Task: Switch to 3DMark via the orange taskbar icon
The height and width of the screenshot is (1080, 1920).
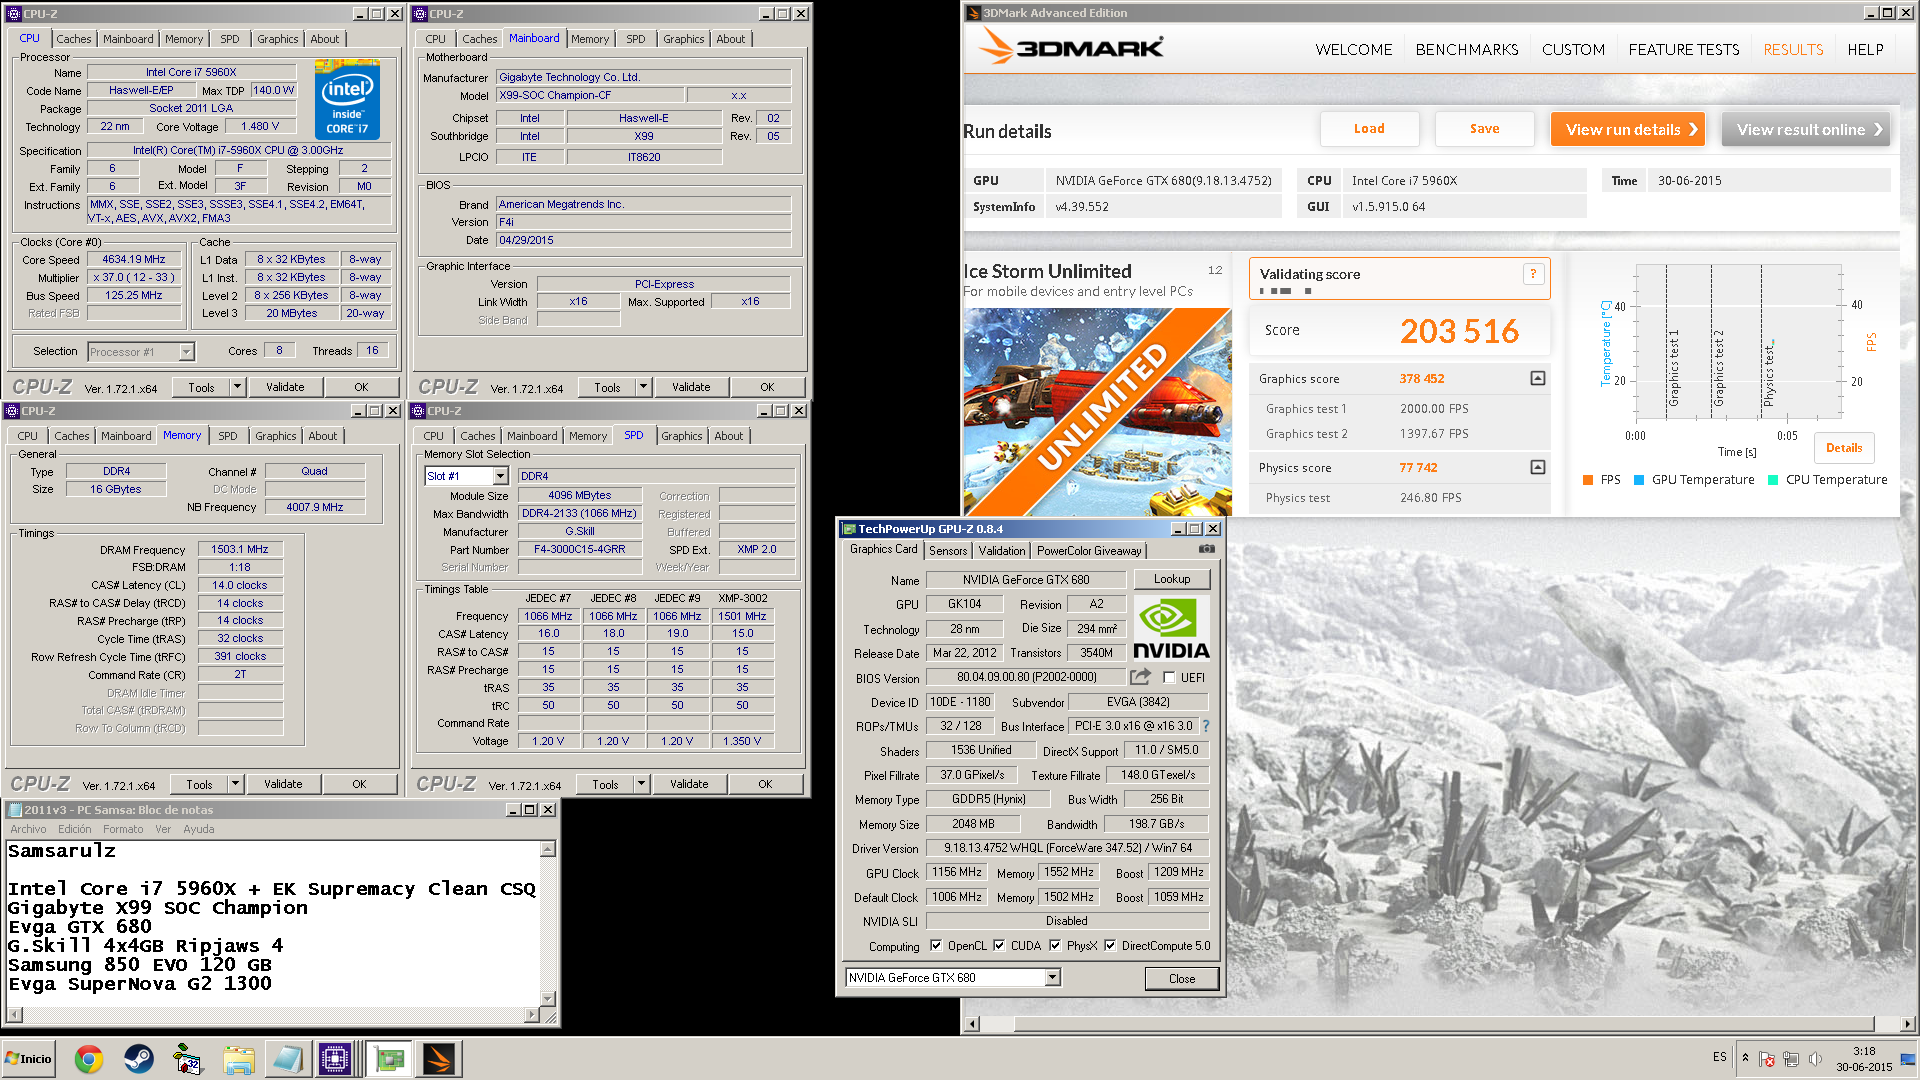Action: coord(438,1059)
